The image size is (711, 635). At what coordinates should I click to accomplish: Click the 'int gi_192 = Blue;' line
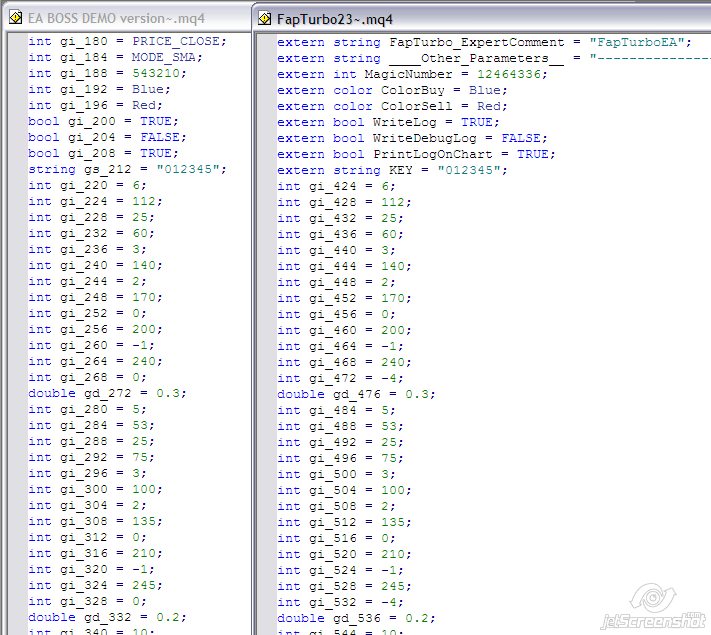click(x=99, y=89)
